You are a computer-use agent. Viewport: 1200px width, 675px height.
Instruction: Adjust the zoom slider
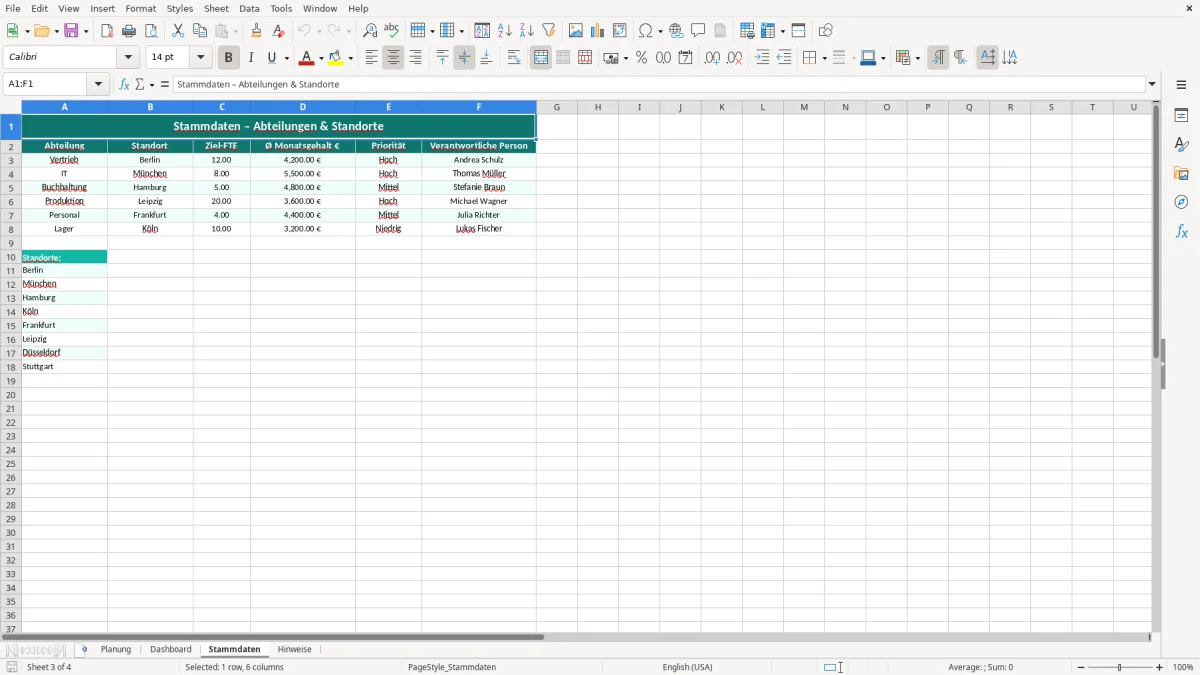1120,667
